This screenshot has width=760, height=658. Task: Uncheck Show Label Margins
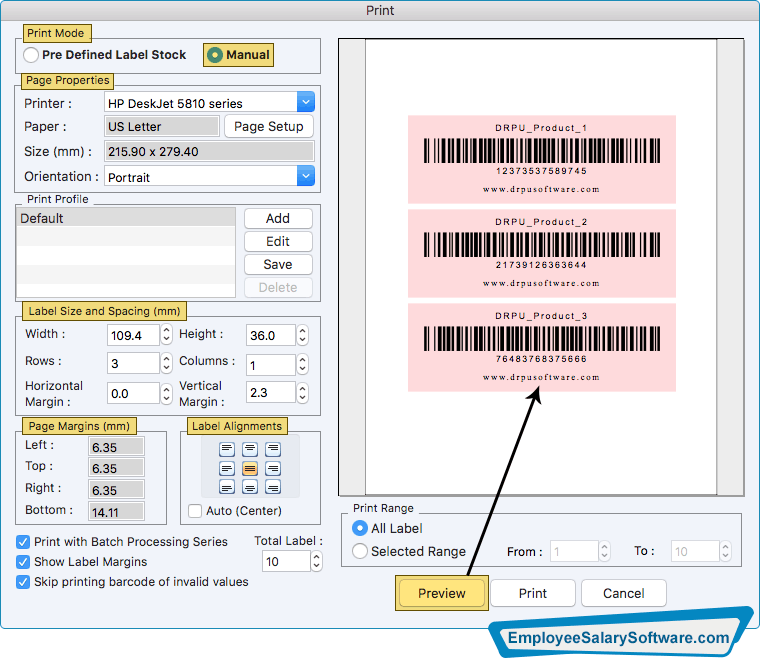click(23, 562)
